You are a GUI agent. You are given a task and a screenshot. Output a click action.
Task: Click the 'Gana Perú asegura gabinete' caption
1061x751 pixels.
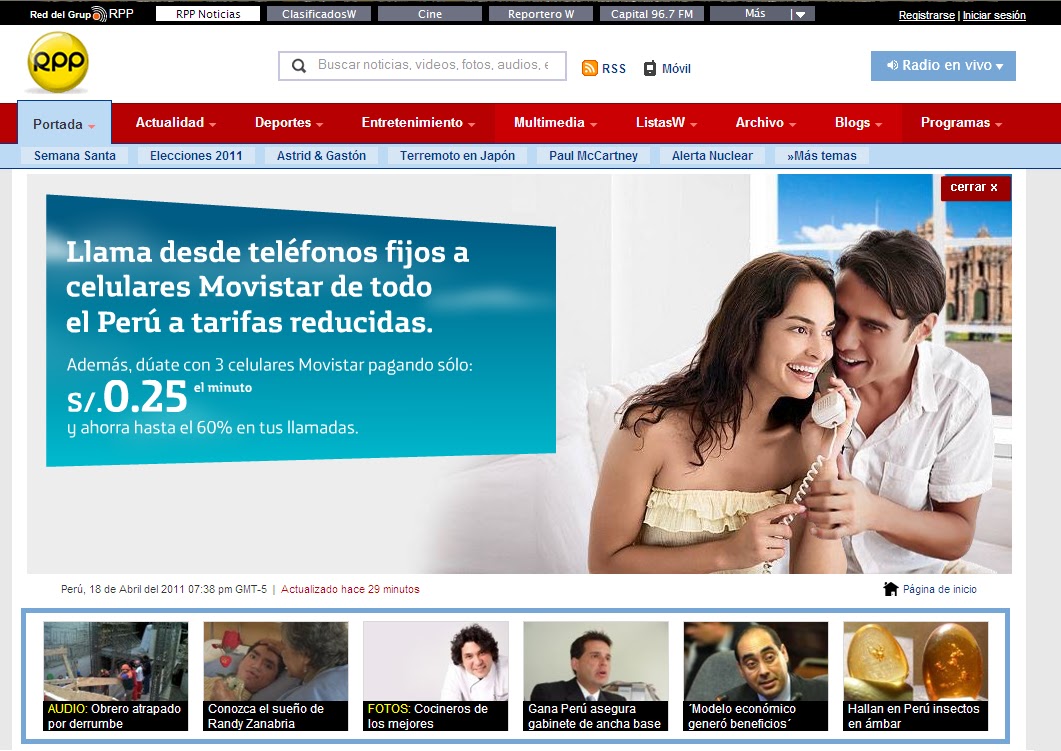[x=595, y=716]
